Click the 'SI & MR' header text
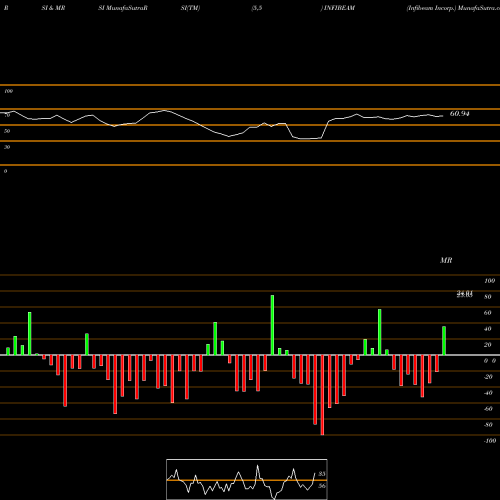 coord(53,8)
